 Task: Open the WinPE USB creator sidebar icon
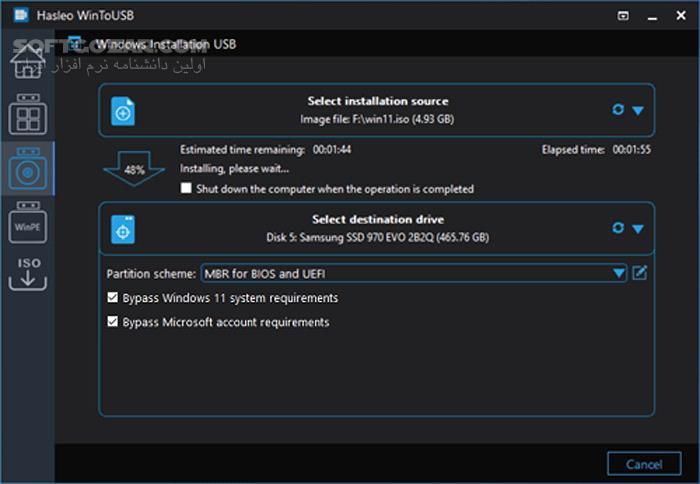click(28, 222)
